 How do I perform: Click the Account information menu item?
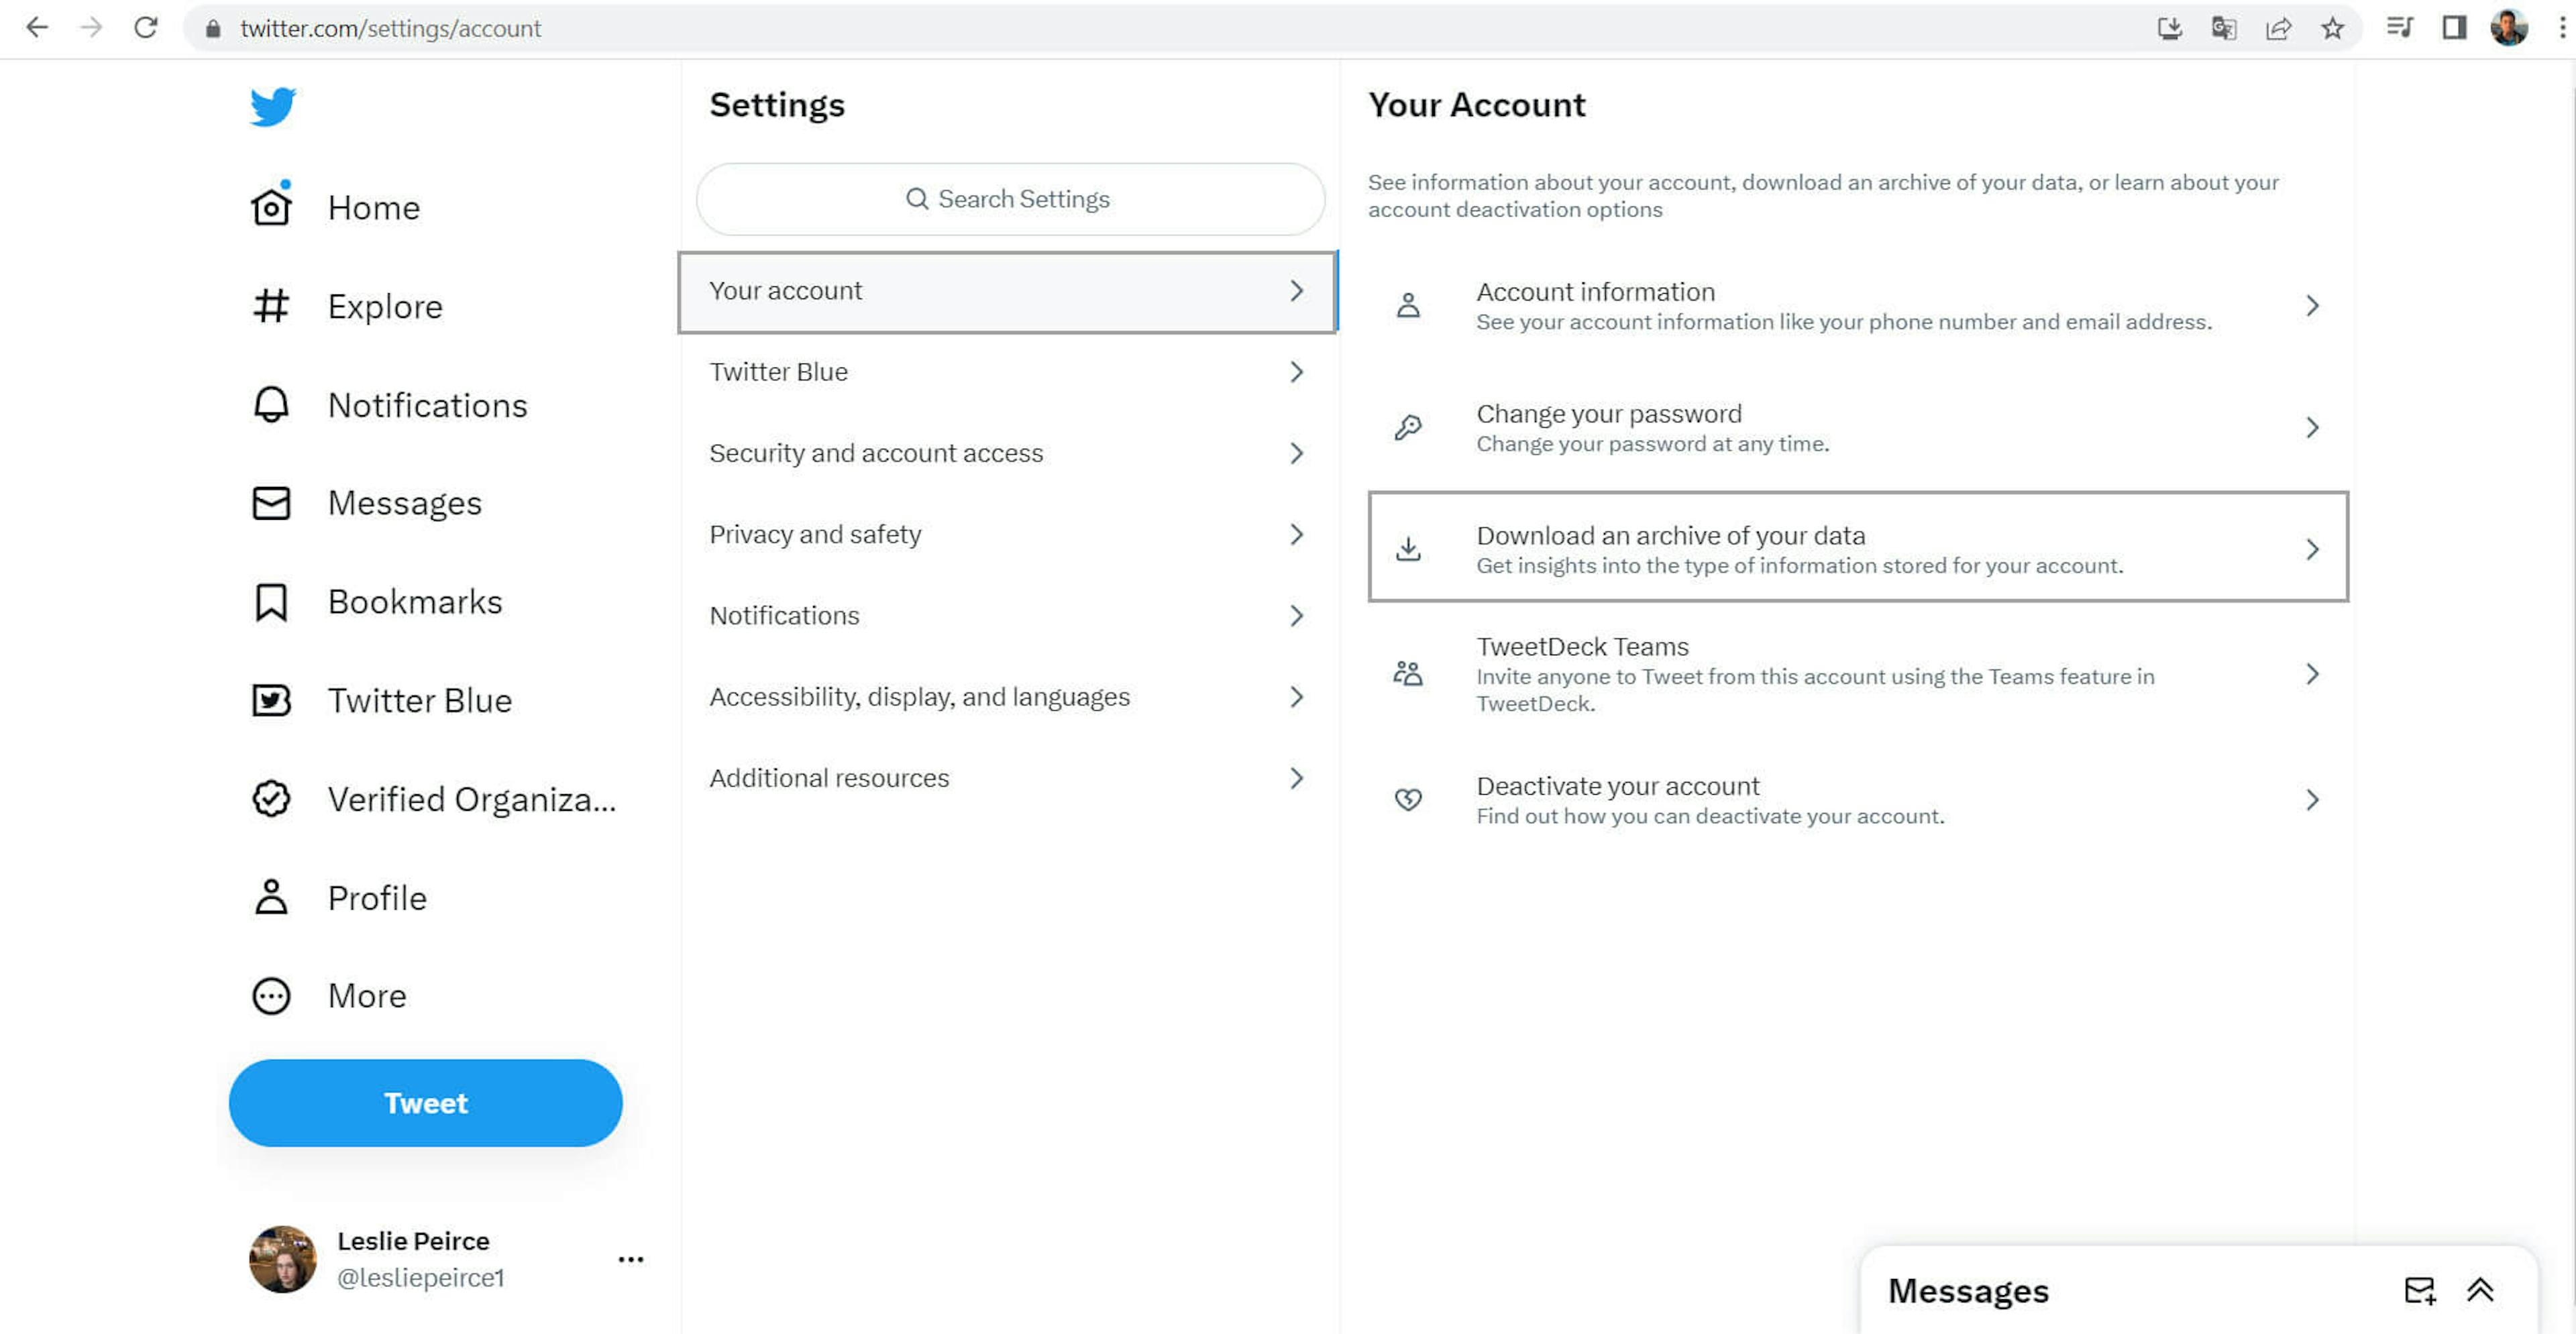tap(1860, 304)
